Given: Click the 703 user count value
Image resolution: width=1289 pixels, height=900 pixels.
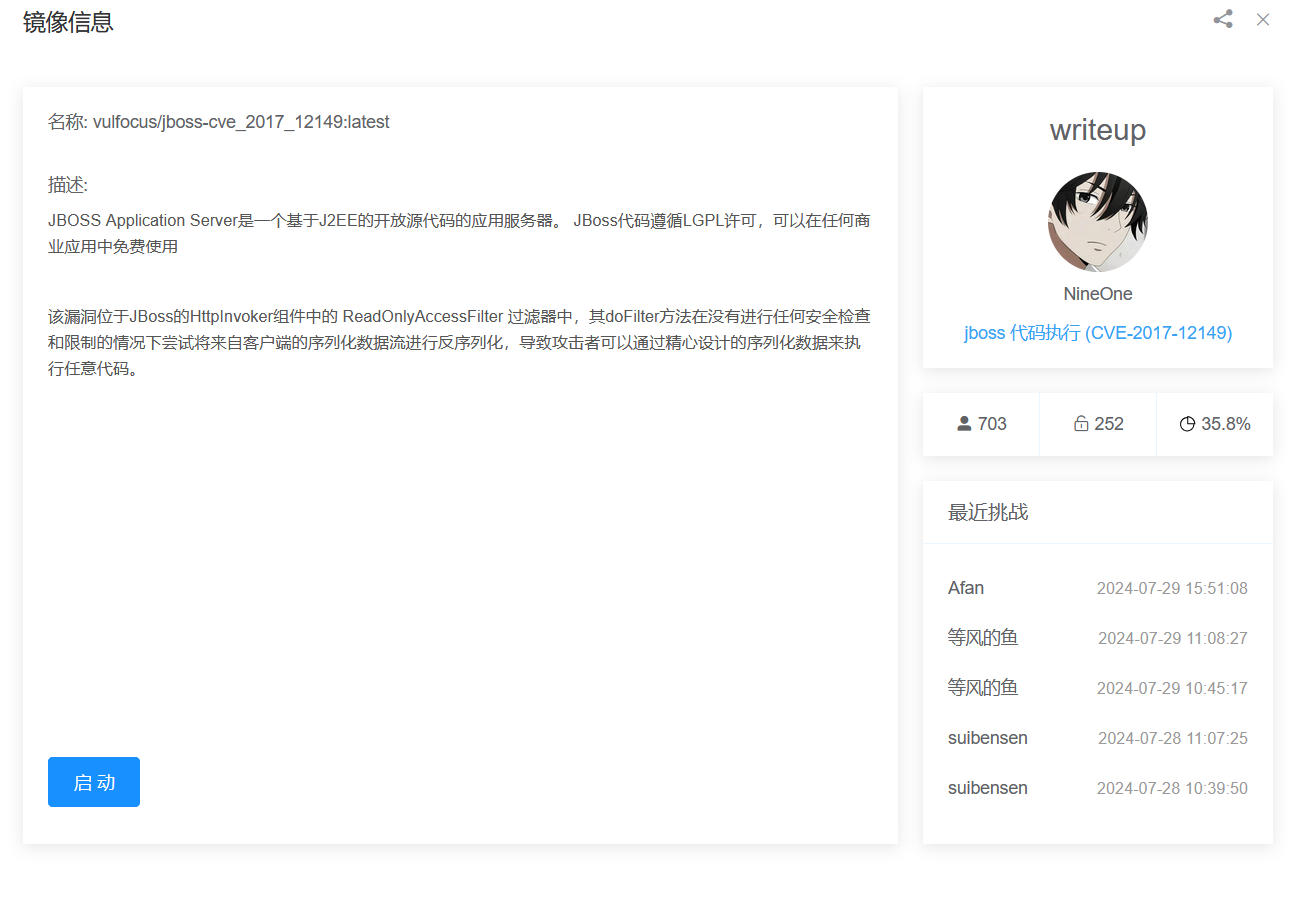Looking at the screenshot, I should point(992,424).
